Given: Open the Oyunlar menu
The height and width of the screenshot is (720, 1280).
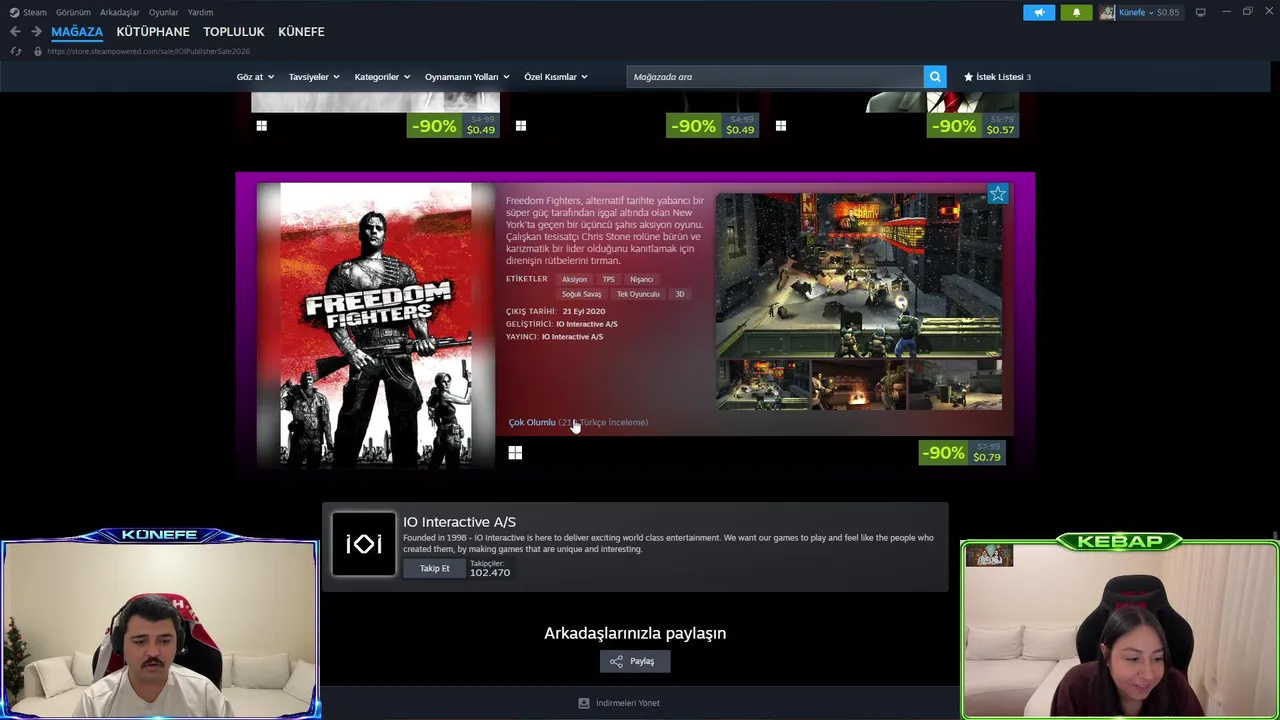Looking at the screenshot, I should (163, 12).
